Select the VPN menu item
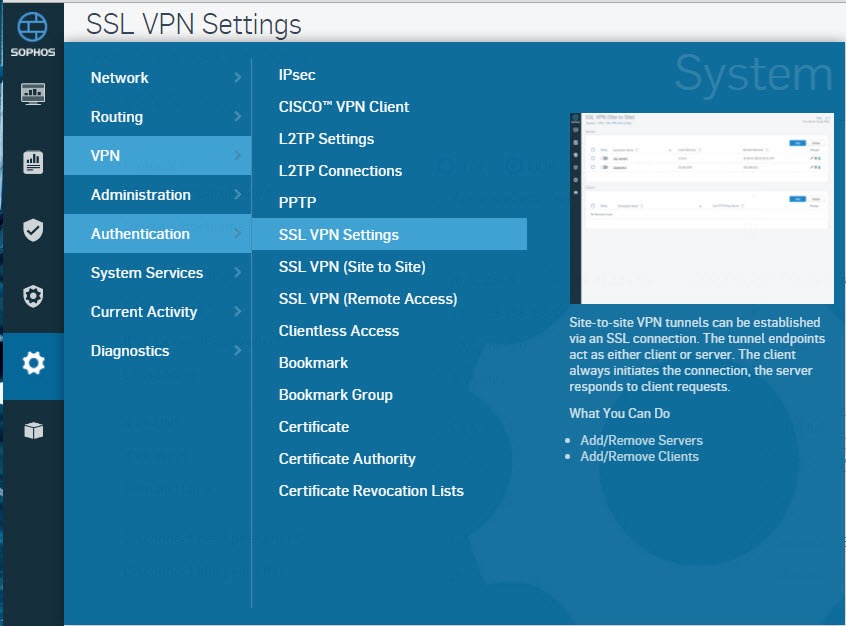The height and width of the screenshot is (626, 846). [x=158, y=155]
